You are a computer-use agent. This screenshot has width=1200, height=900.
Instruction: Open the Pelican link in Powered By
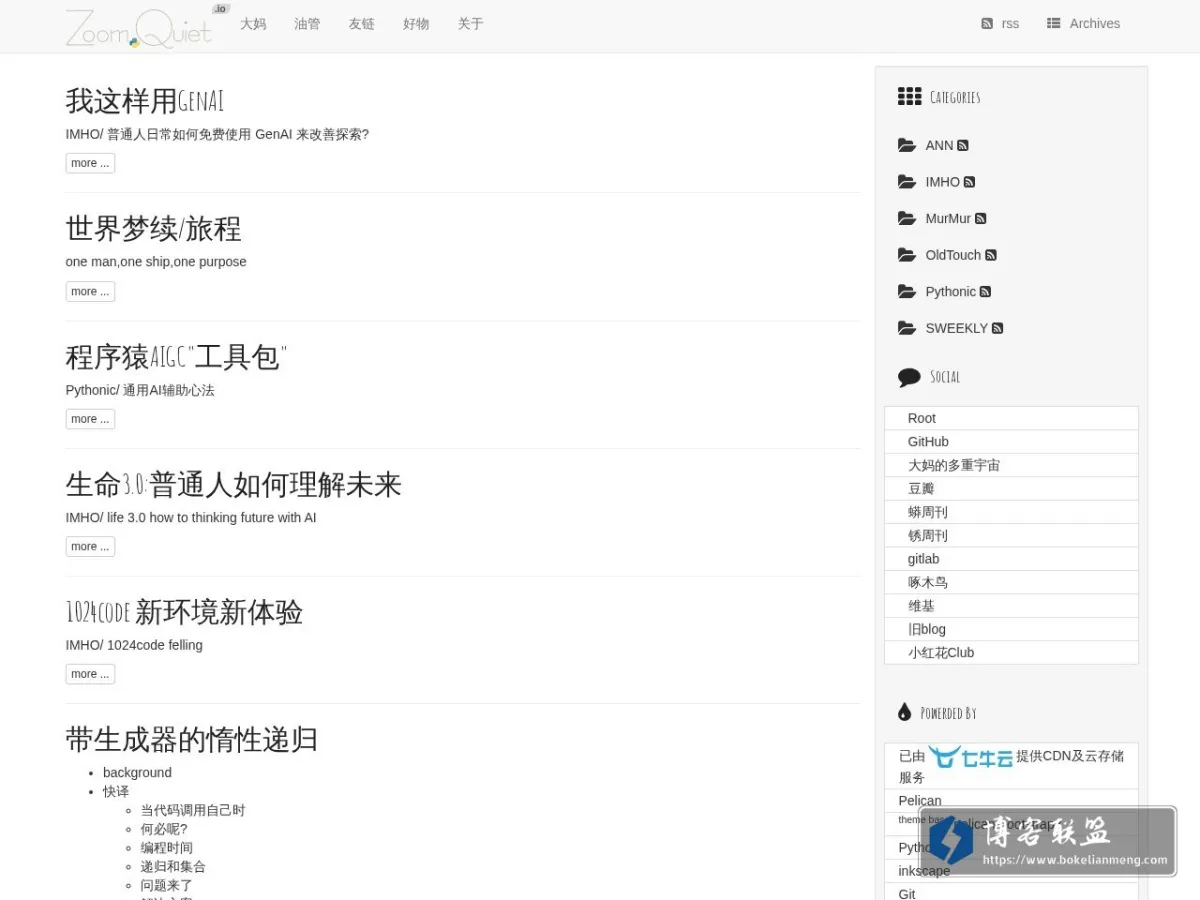point(919,801)
